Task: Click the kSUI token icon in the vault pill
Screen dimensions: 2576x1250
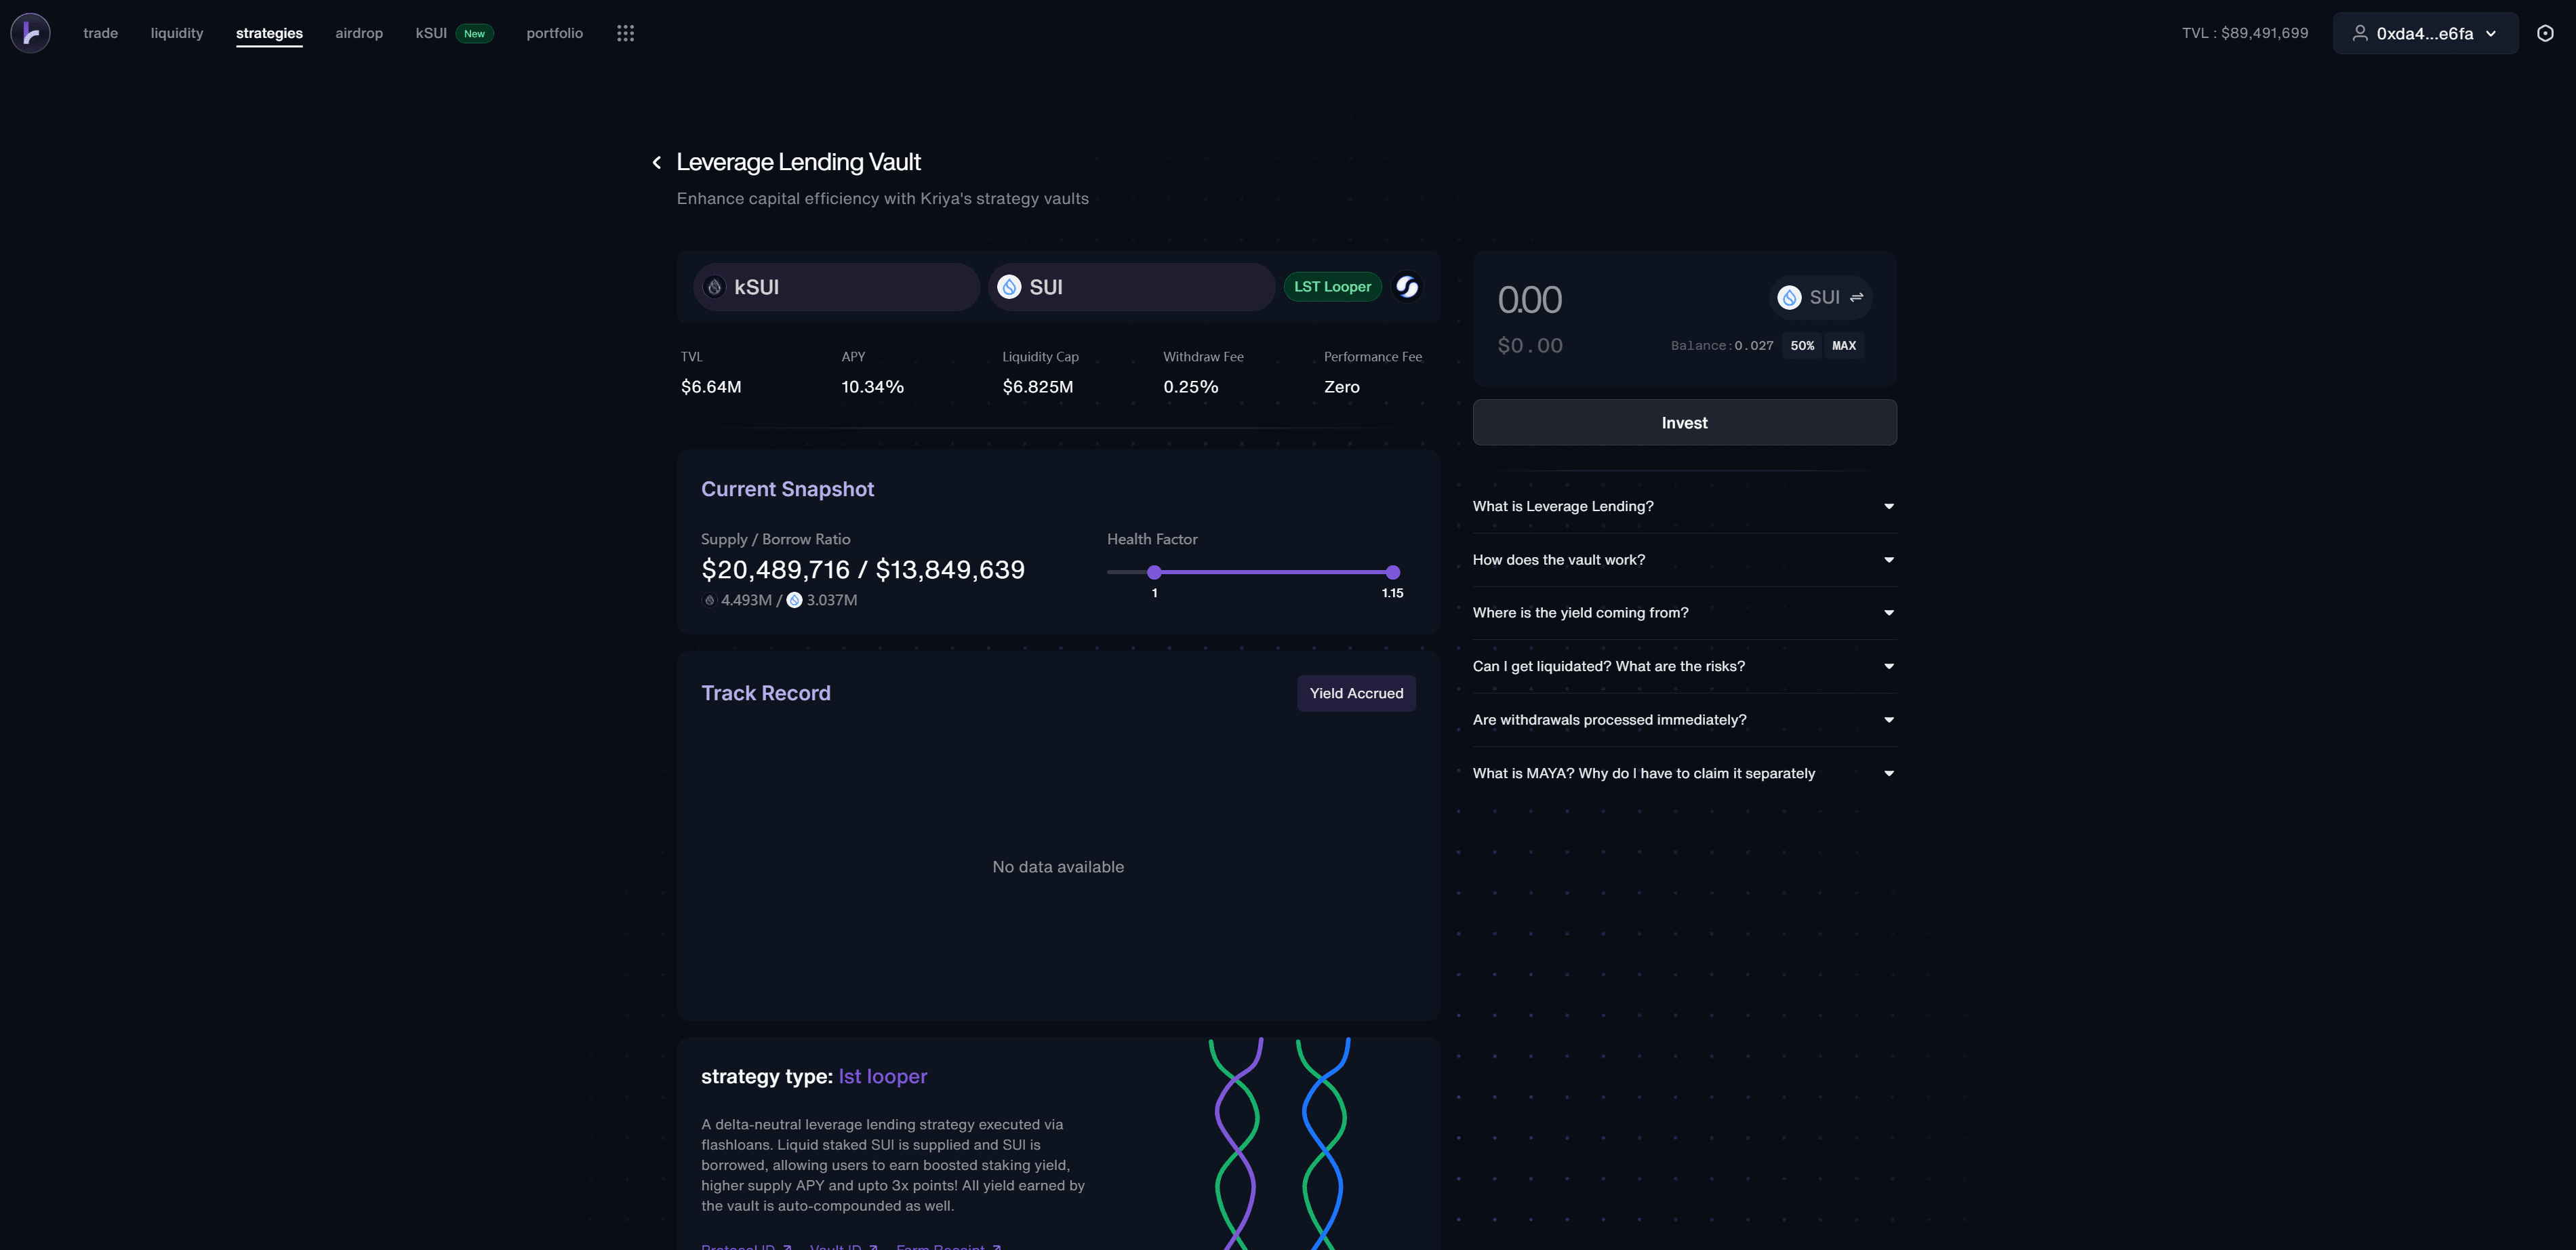Action: click(714, 287)
